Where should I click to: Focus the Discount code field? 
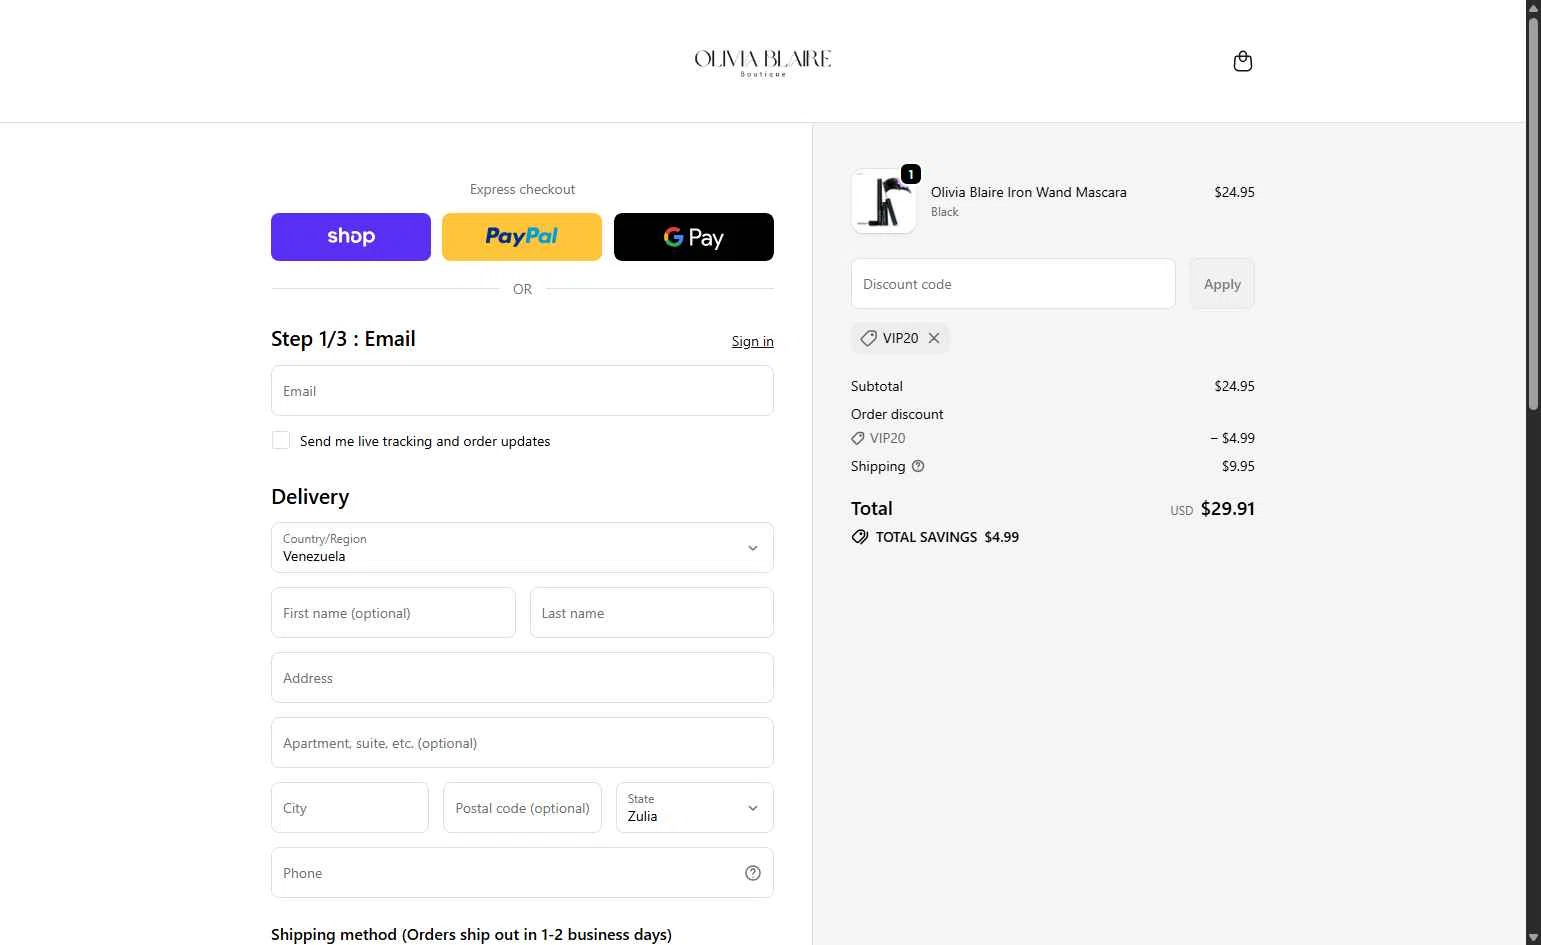pos(1013,284)
